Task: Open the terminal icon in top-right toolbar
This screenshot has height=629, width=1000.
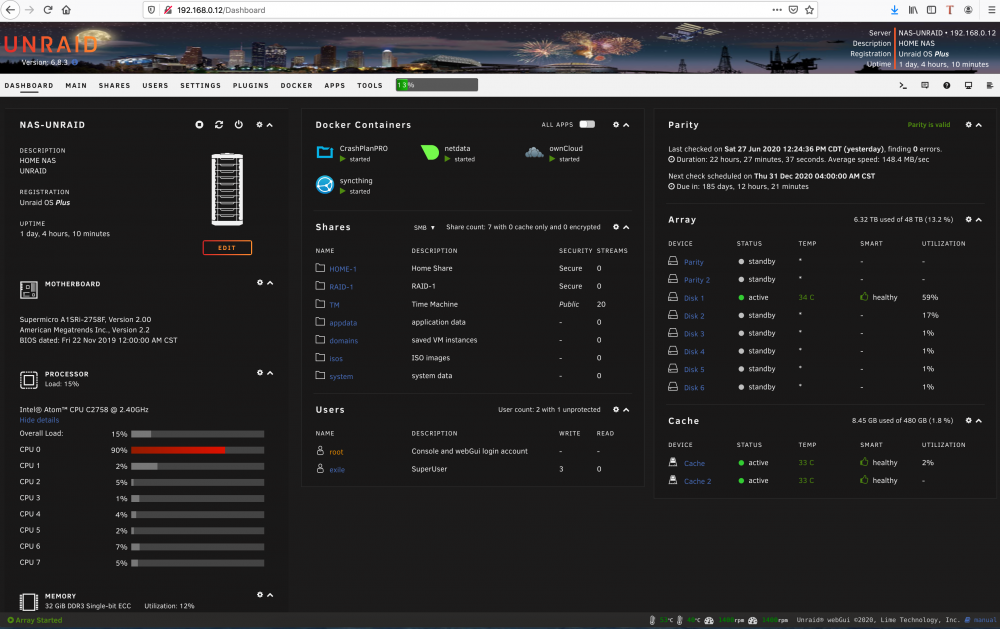Action: pos(903,85)
